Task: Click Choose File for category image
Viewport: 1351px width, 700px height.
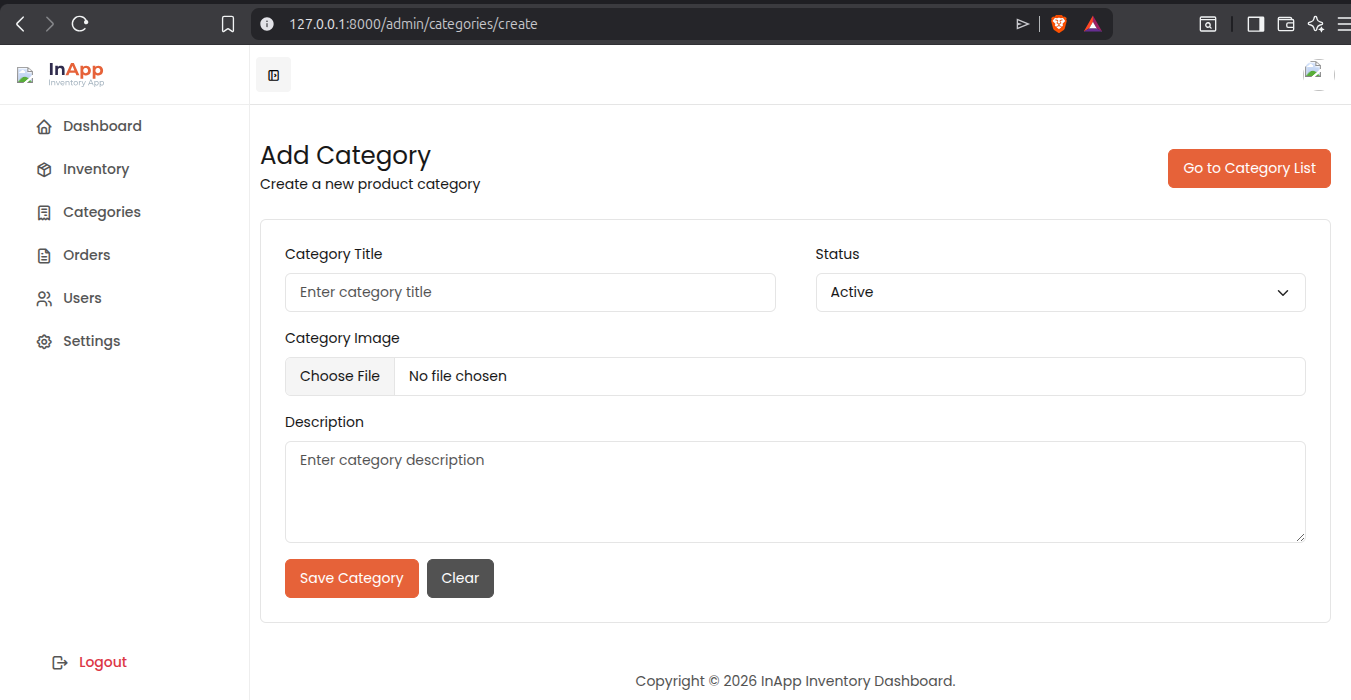Action: coord(340,376)
